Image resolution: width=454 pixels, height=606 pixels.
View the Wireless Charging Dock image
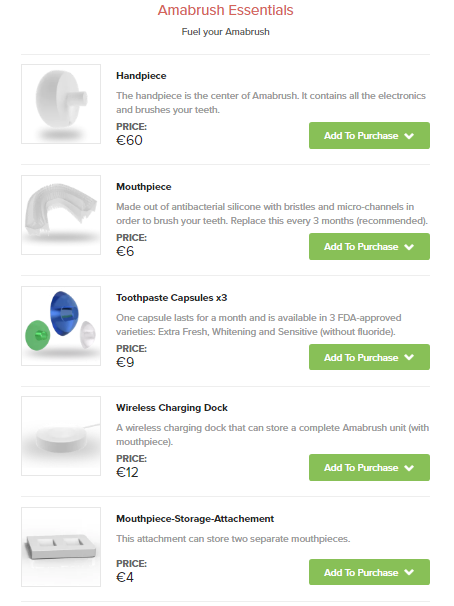click(61, 436)
